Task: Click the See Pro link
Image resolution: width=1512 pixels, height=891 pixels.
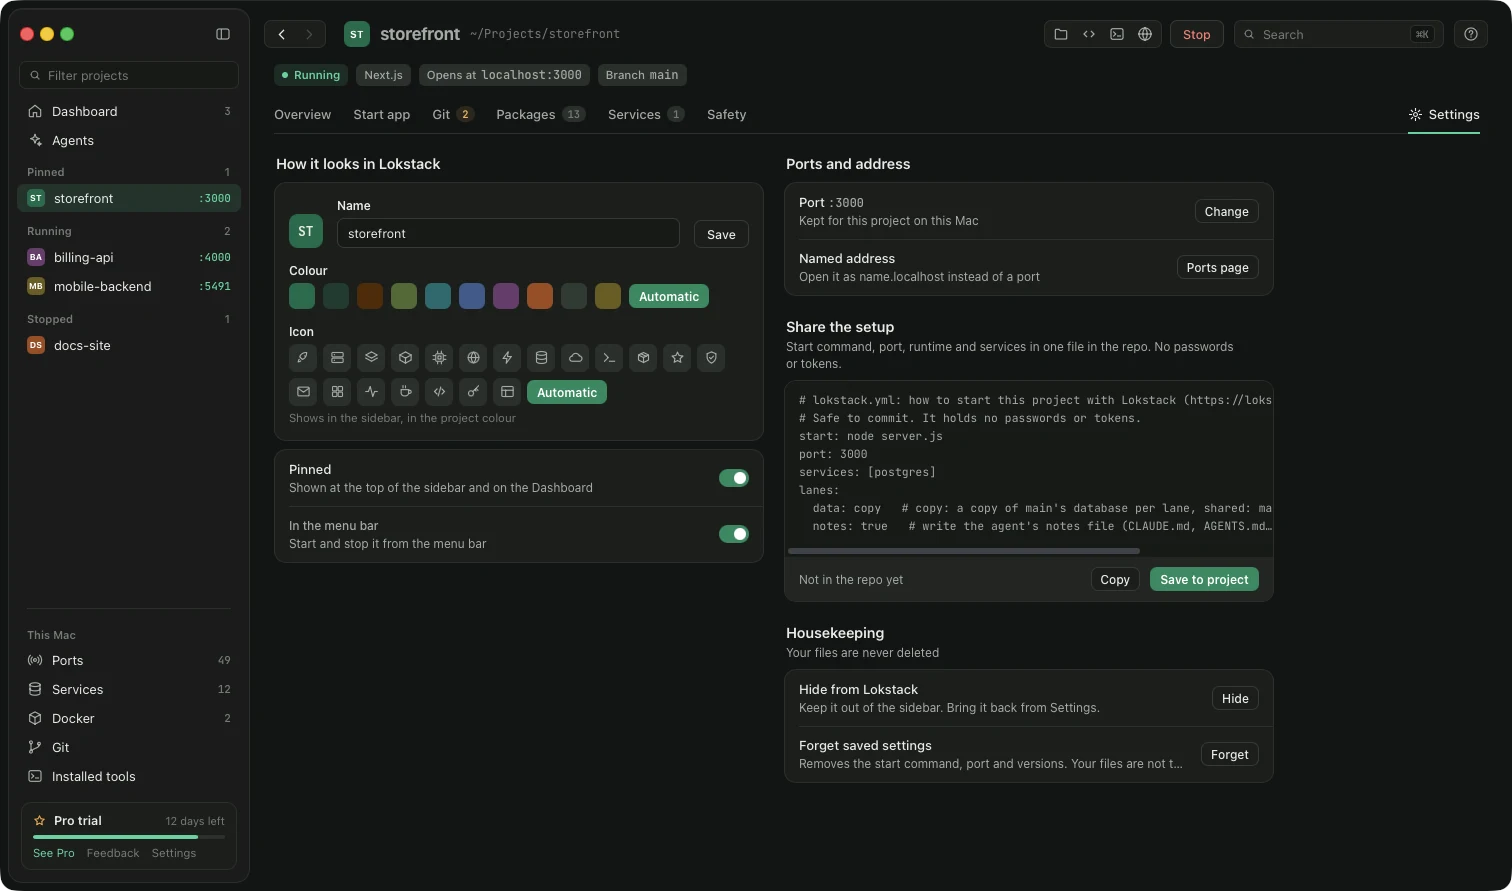Action: coord(54,853)
